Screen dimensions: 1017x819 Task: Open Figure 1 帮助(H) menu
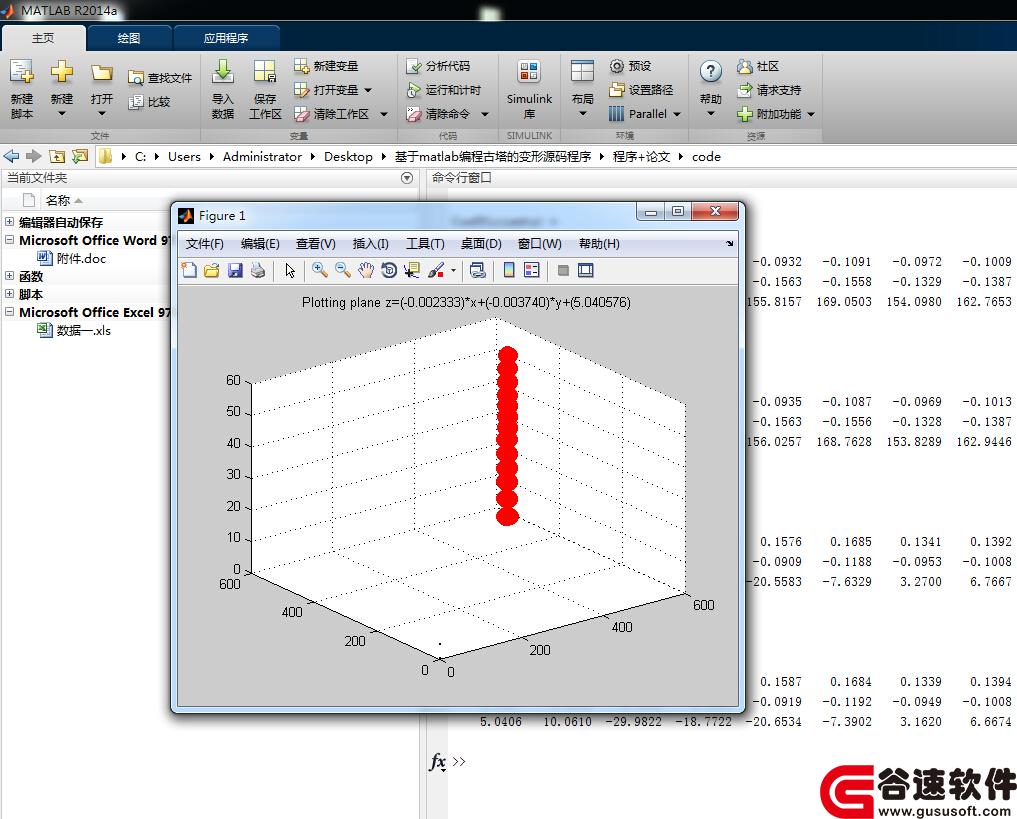coord(599,244)
